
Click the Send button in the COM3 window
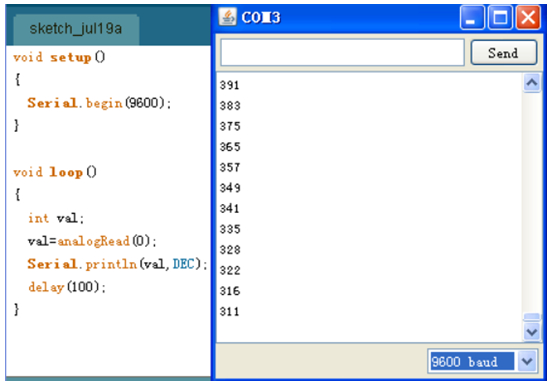tap(504, 53)
